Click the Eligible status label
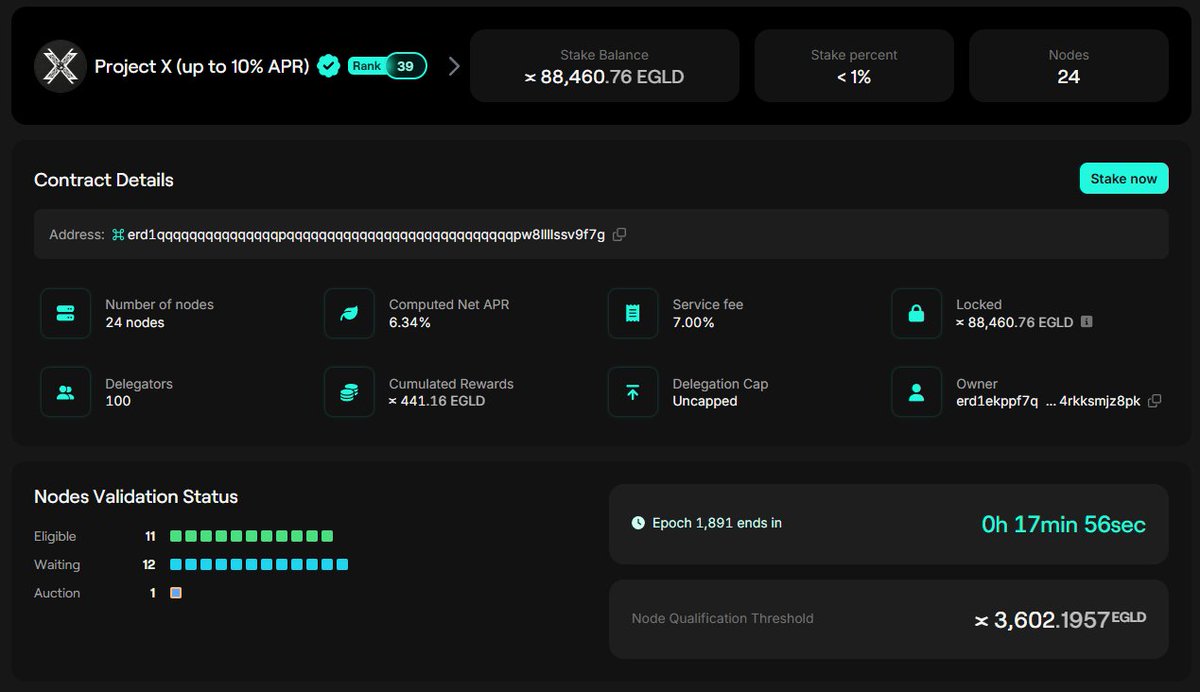The width and height of the screenshot is (1200, 692). (55, 536)
